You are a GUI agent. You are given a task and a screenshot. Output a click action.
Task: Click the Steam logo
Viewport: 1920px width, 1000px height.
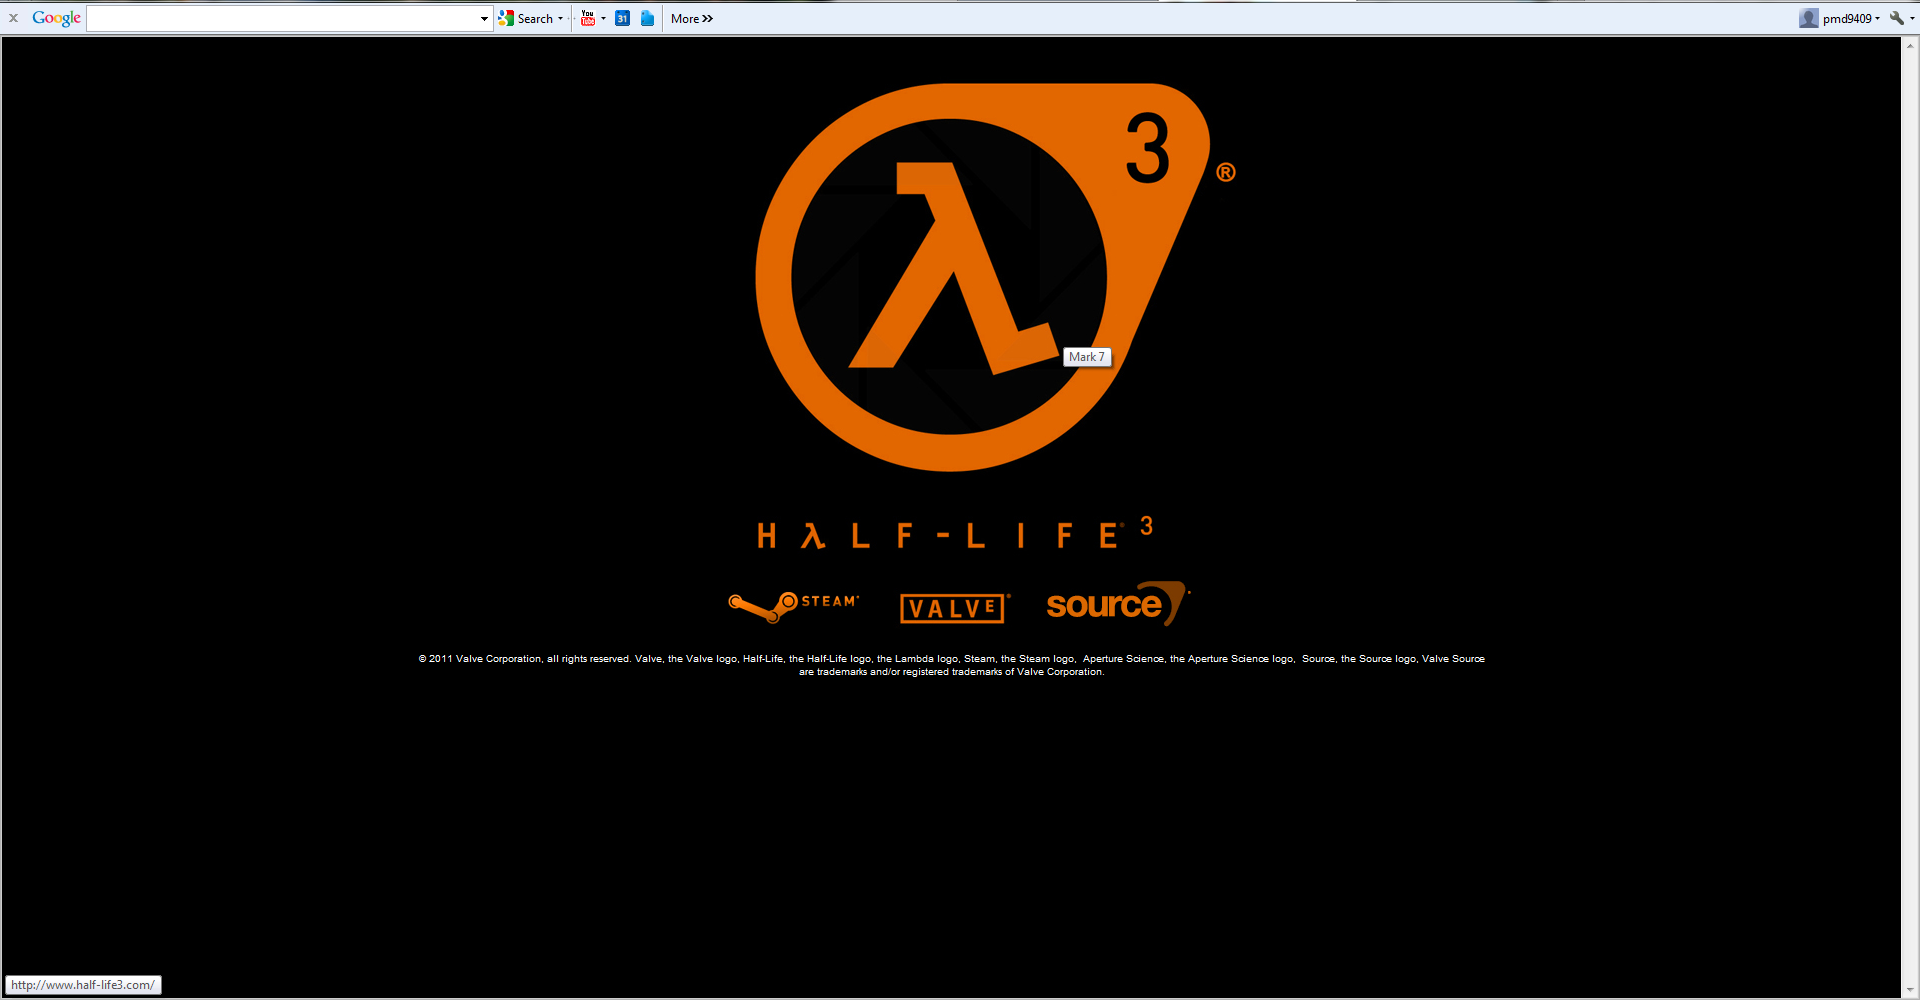[793, 606]
